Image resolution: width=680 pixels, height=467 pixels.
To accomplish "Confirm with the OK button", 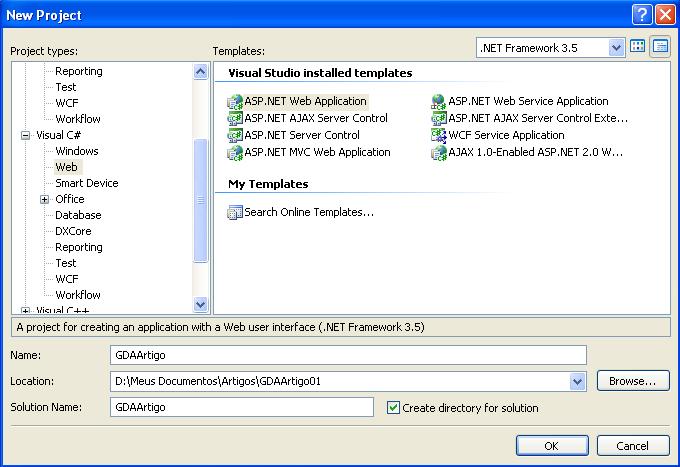I will pos(551,446).
